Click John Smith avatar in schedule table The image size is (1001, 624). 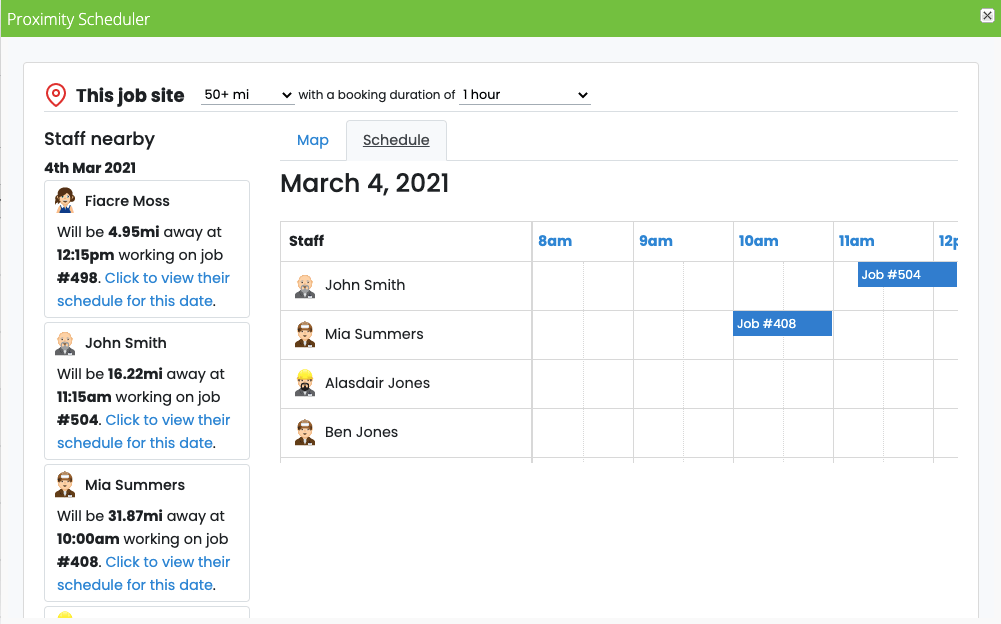305,285
